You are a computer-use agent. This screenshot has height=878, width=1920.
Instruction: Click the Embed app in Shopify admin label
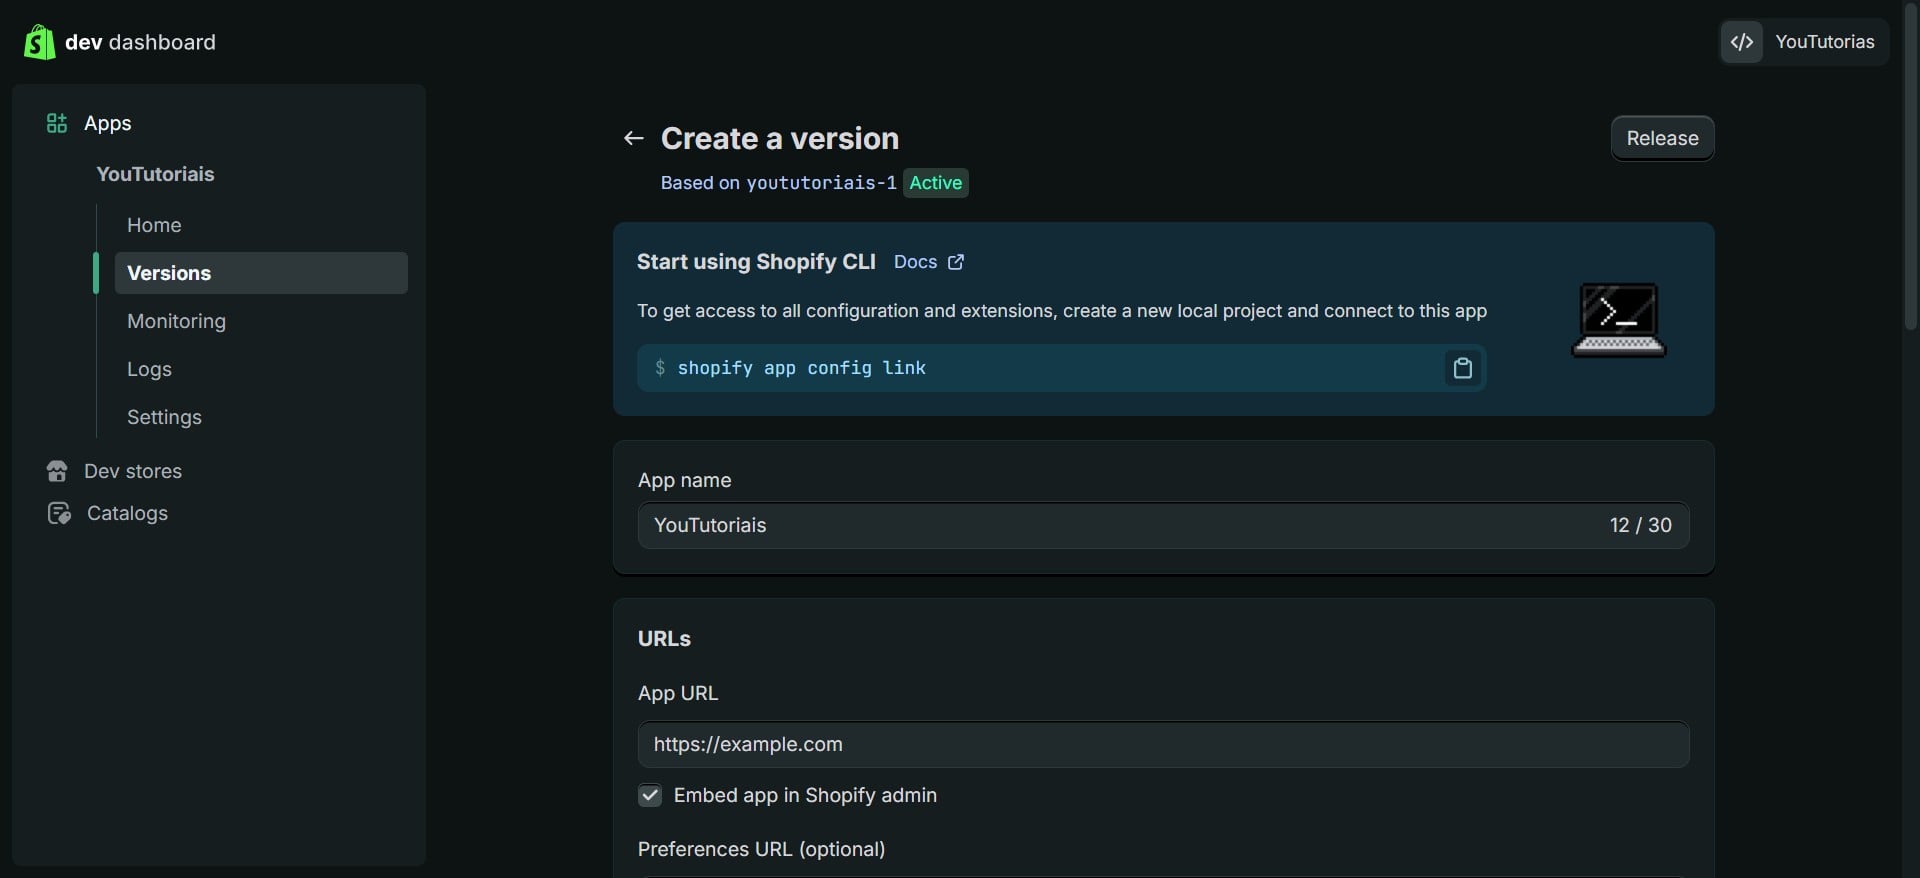[x=805, y=795]
